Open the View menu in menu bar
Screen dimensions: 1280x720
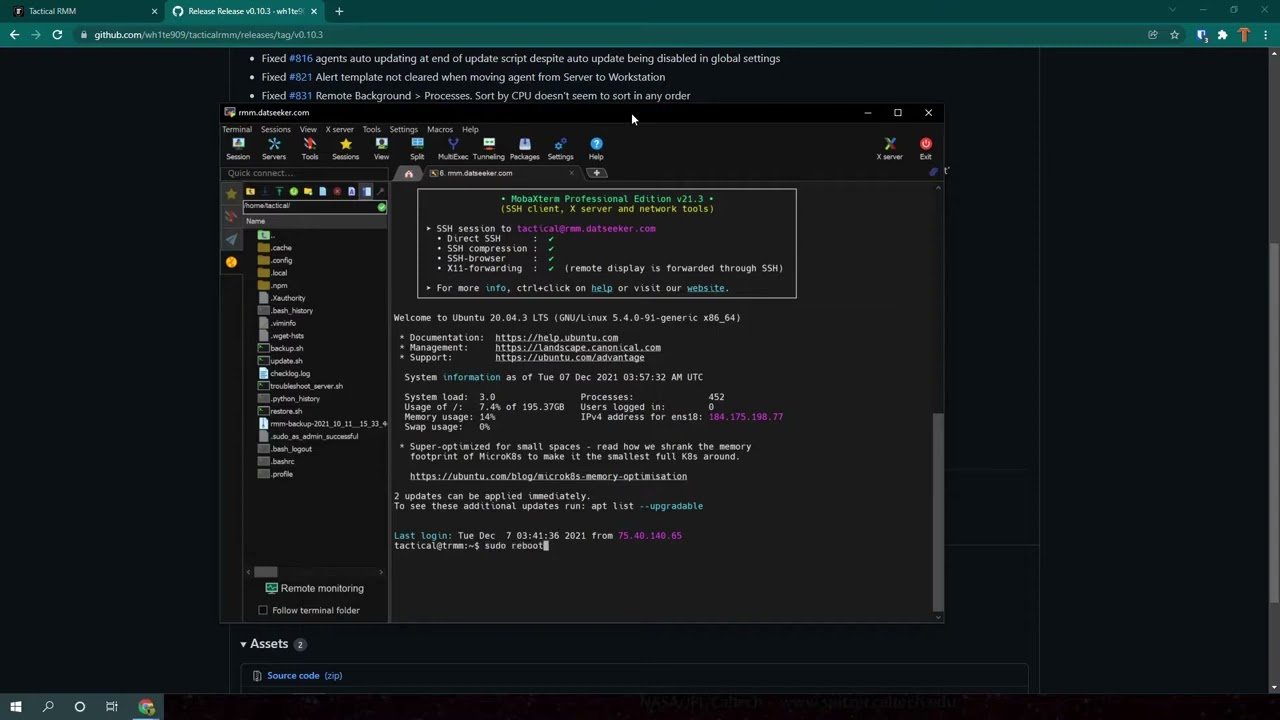click(x=308, y=129)
